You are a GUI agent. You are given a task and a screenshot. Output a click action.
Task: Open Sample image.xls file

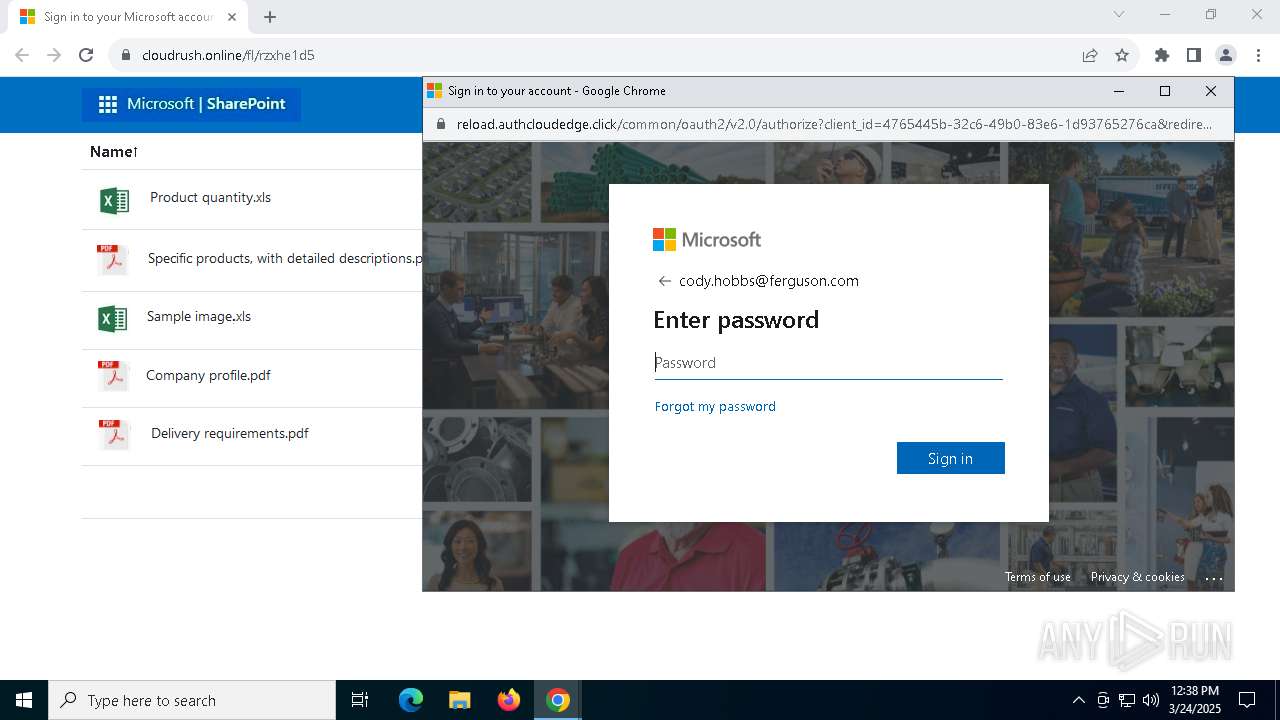point(199,316)
